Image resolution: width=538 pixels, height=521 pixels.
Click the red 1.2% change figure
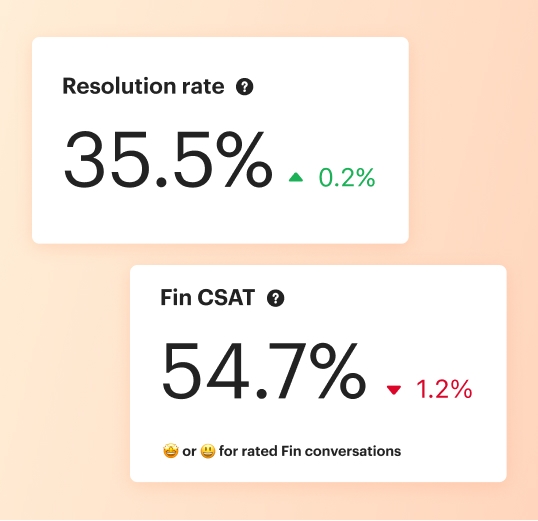pos(444,389)
